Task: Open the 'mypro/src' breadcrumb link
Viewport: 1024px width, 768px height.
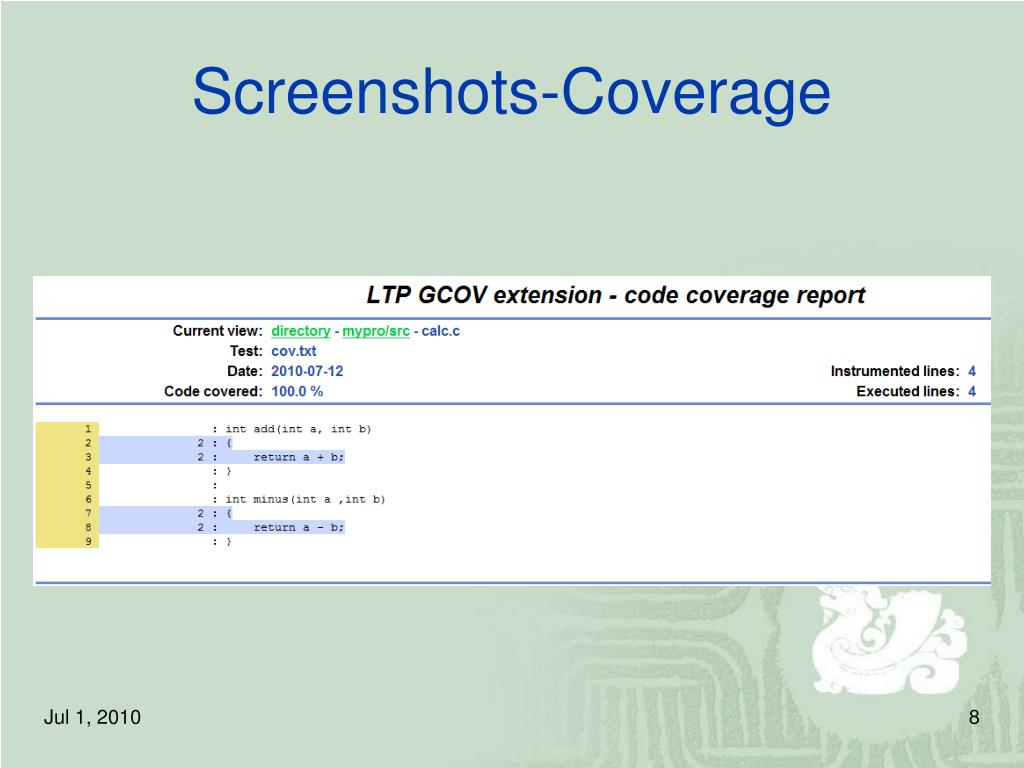Action: (x=376, y=331)
